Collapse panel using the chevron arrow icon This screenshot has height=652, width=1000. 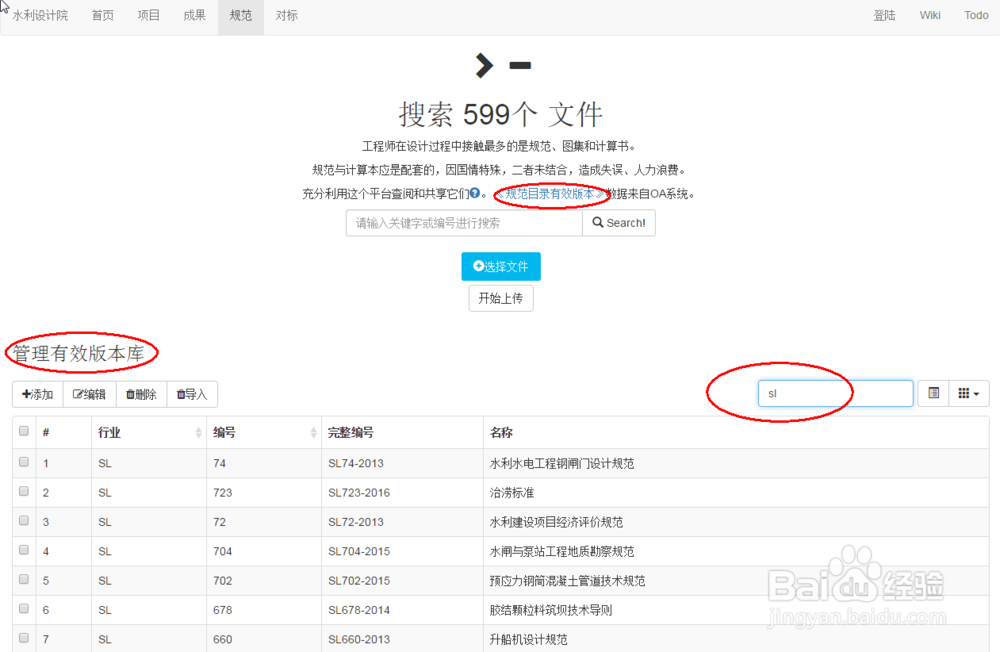[483, 65]
